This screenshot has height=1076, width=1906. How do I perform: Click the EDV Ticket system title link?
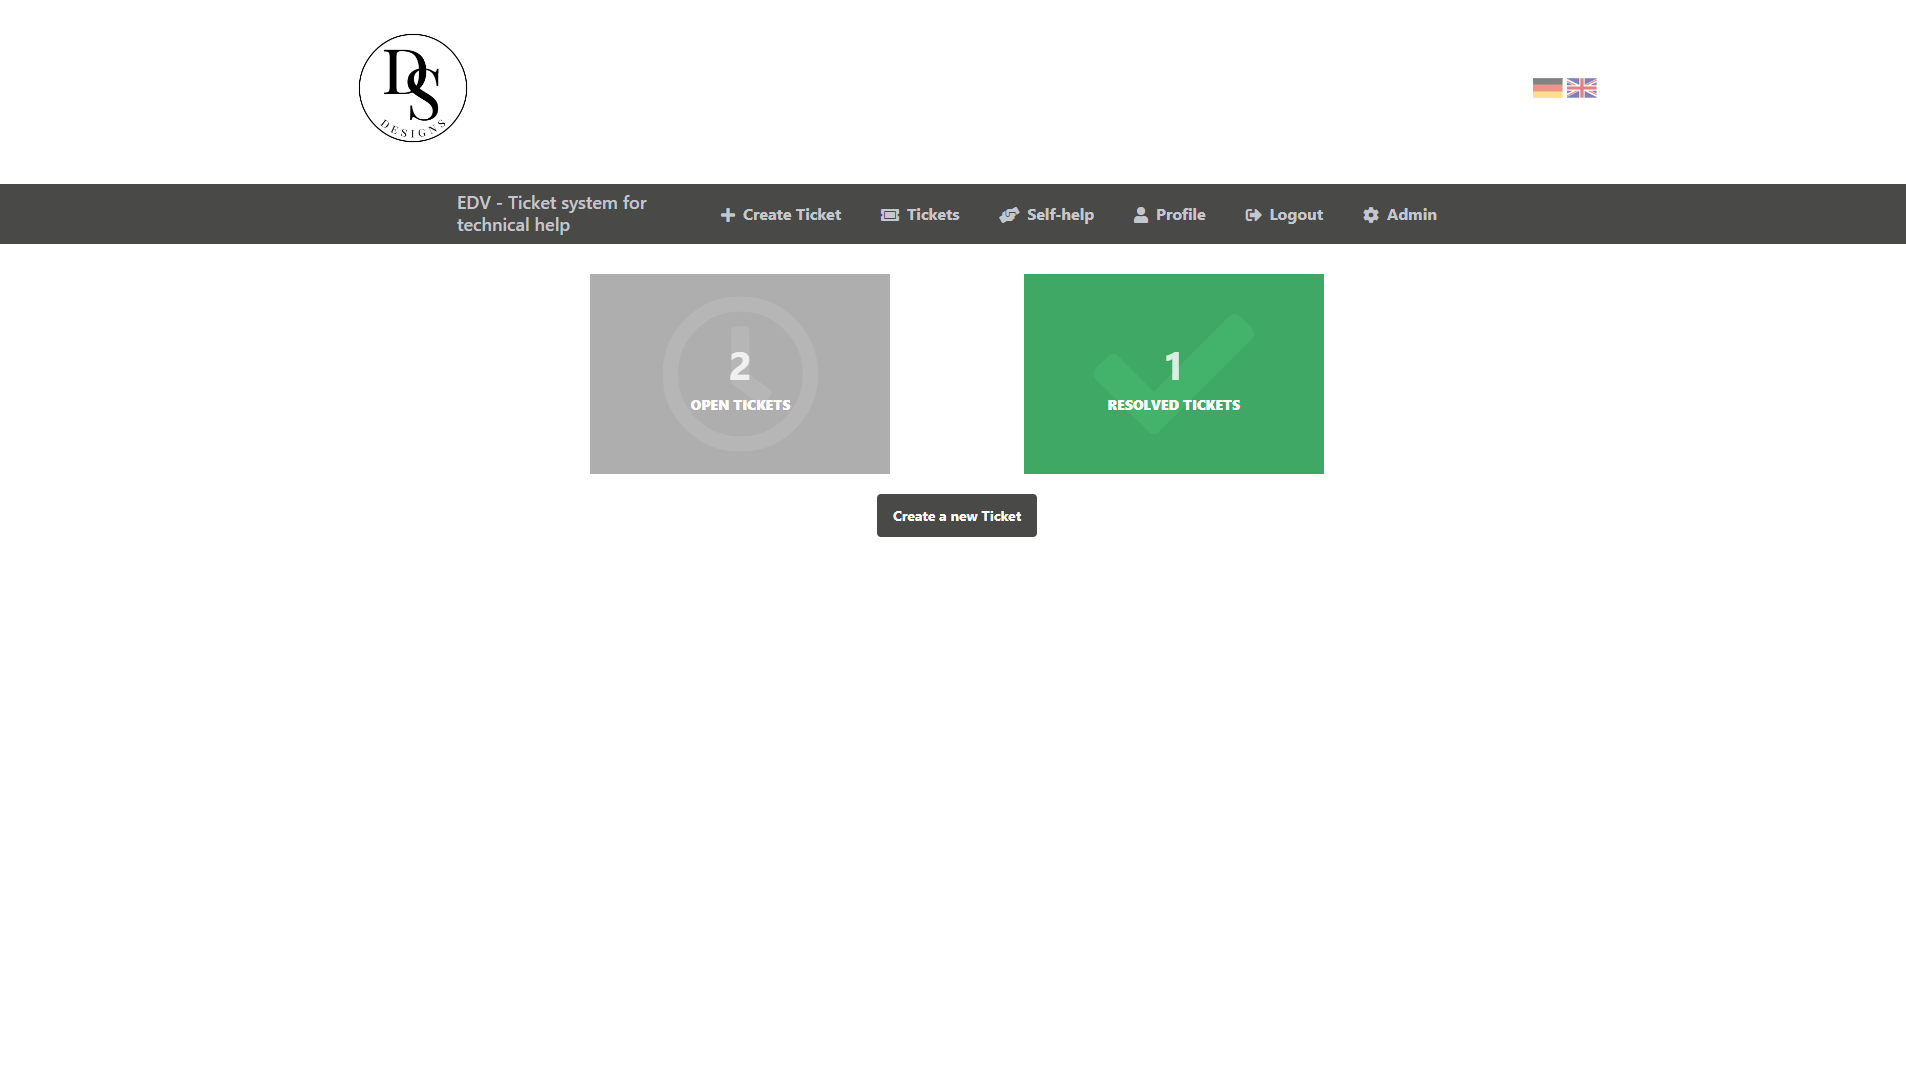click(551, 214)
